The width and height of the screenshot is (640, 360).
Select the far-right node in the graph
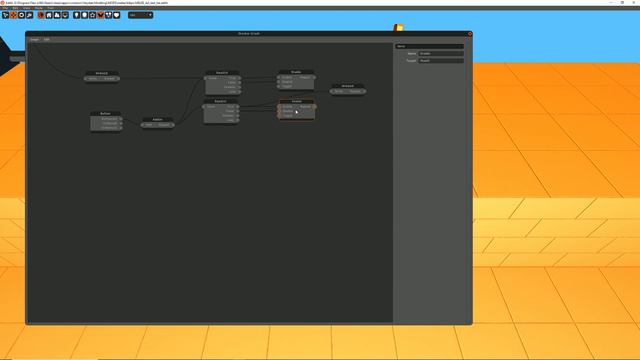coord(348,89)
